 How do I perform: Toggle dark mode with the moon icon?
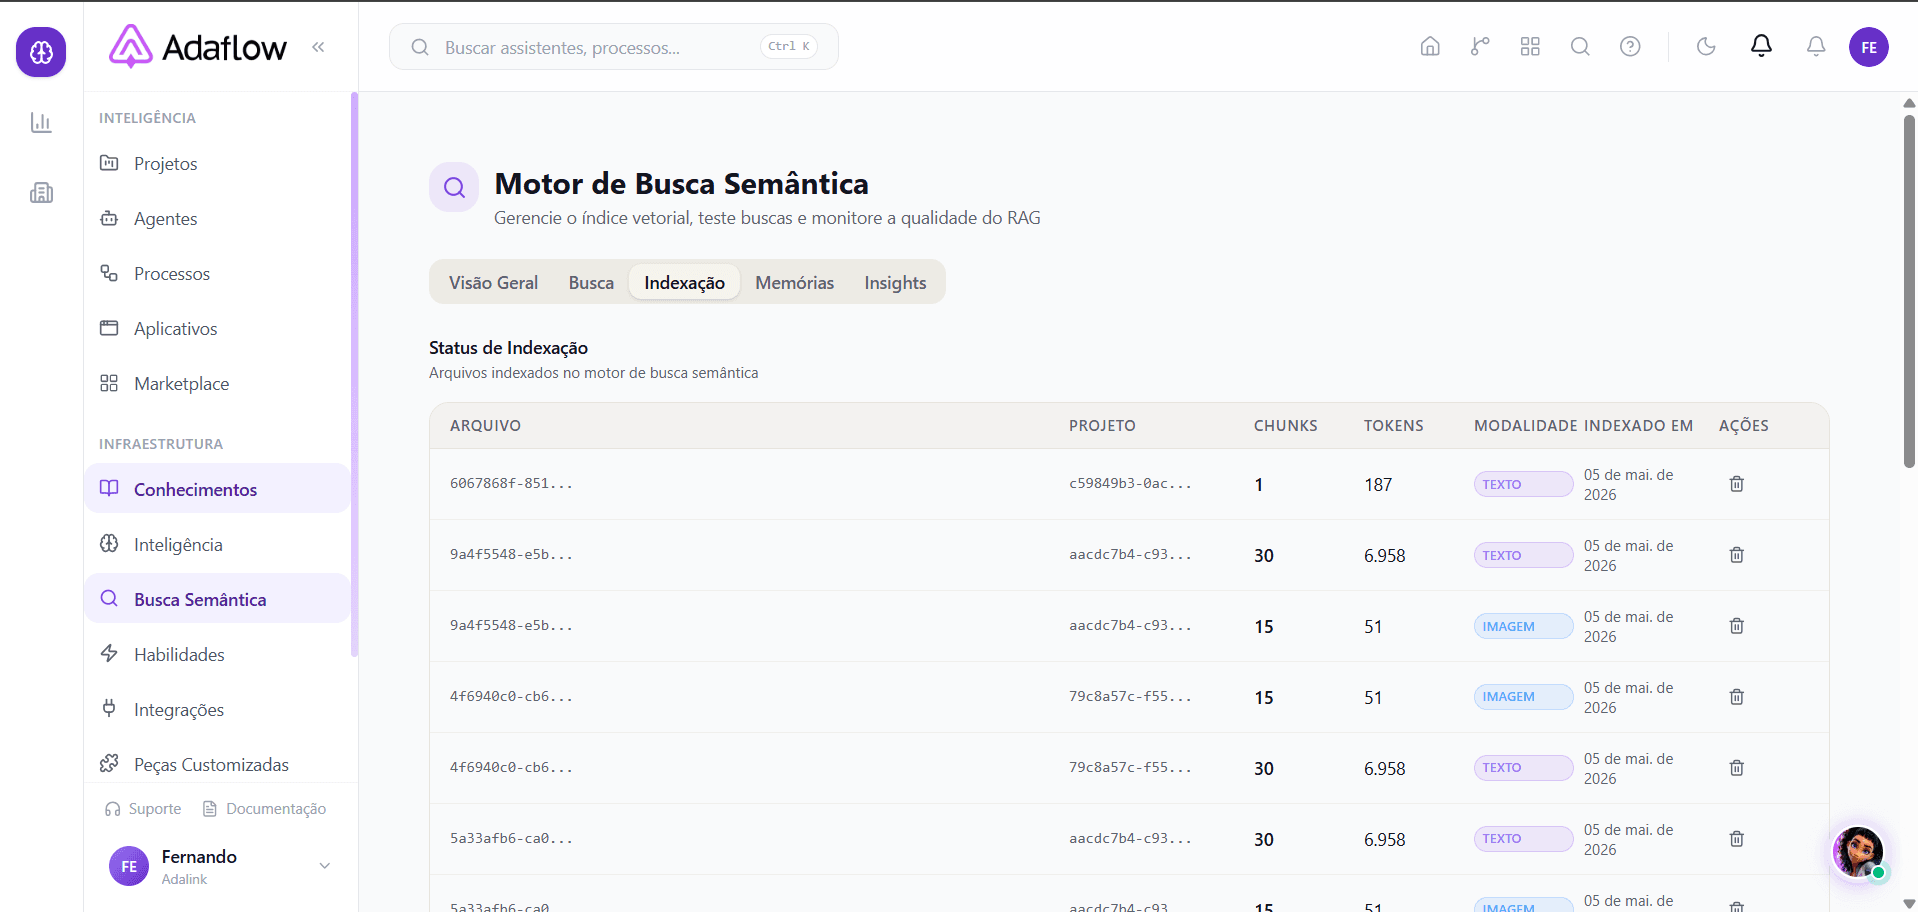point(1706,47)
